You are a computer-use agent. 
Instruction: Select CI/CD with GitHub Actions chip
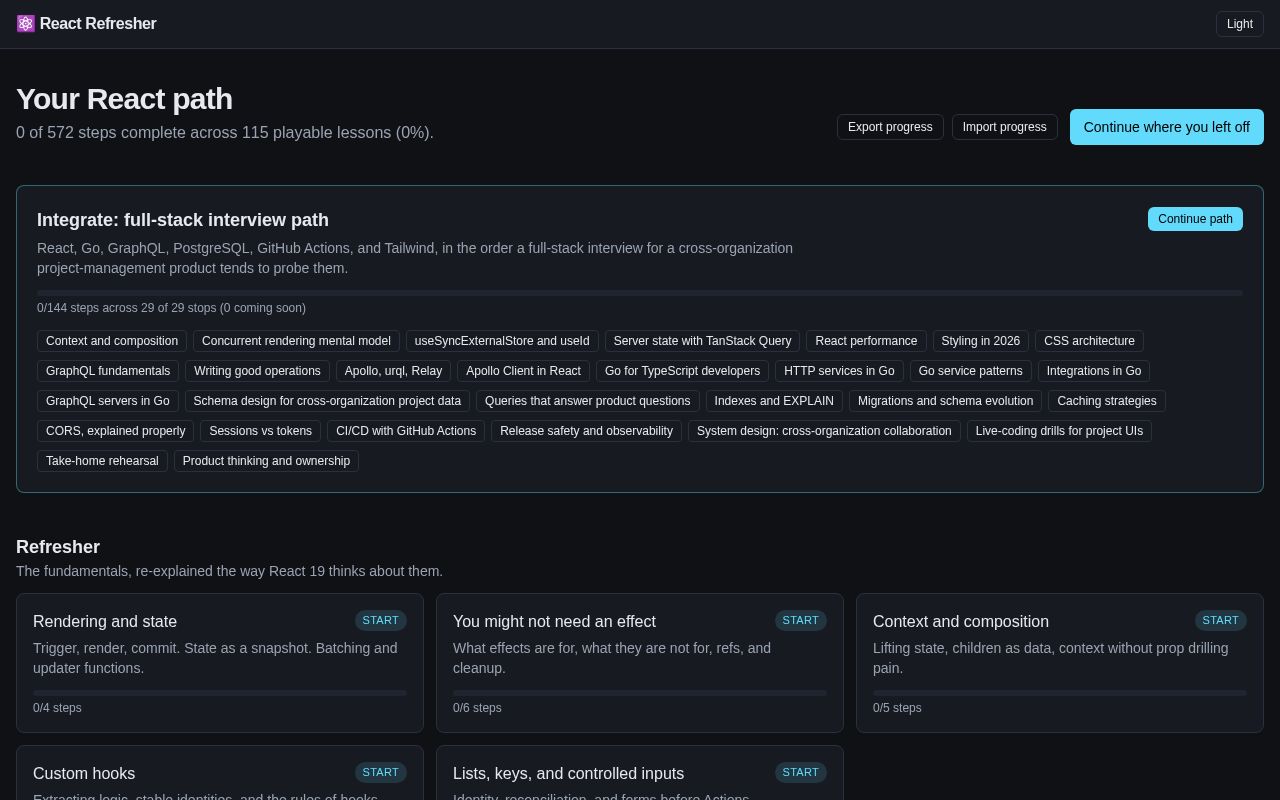click(x=406, y=431)
